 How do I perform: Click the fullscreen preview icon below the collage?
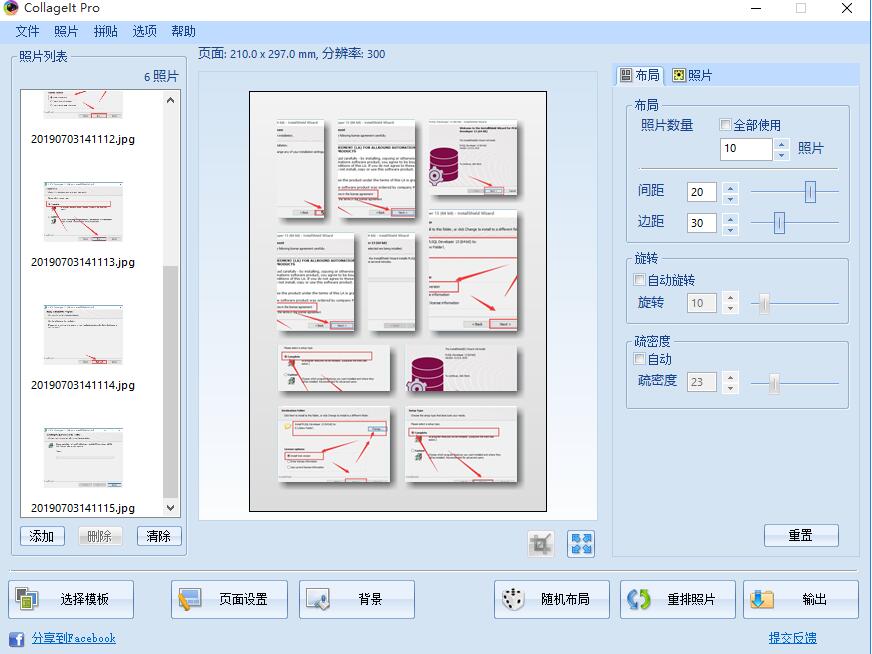coord(581,543)
